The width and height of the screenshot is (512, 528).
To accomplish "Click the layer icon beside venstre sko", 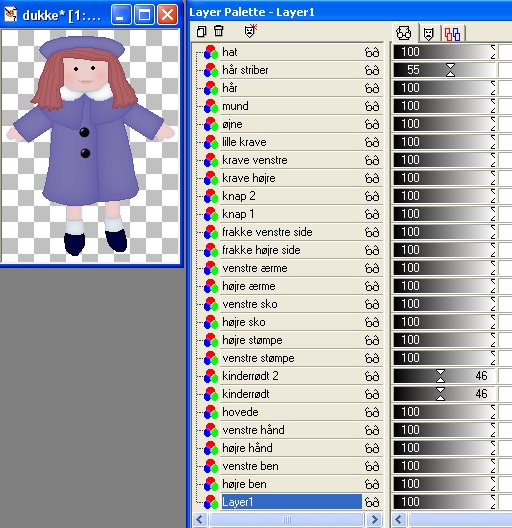I will coord(211,304).
